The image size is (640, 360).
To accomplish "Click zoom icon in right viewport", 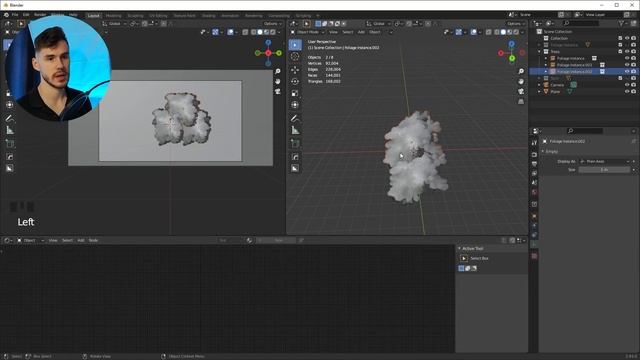I will [x=521, y=71].
